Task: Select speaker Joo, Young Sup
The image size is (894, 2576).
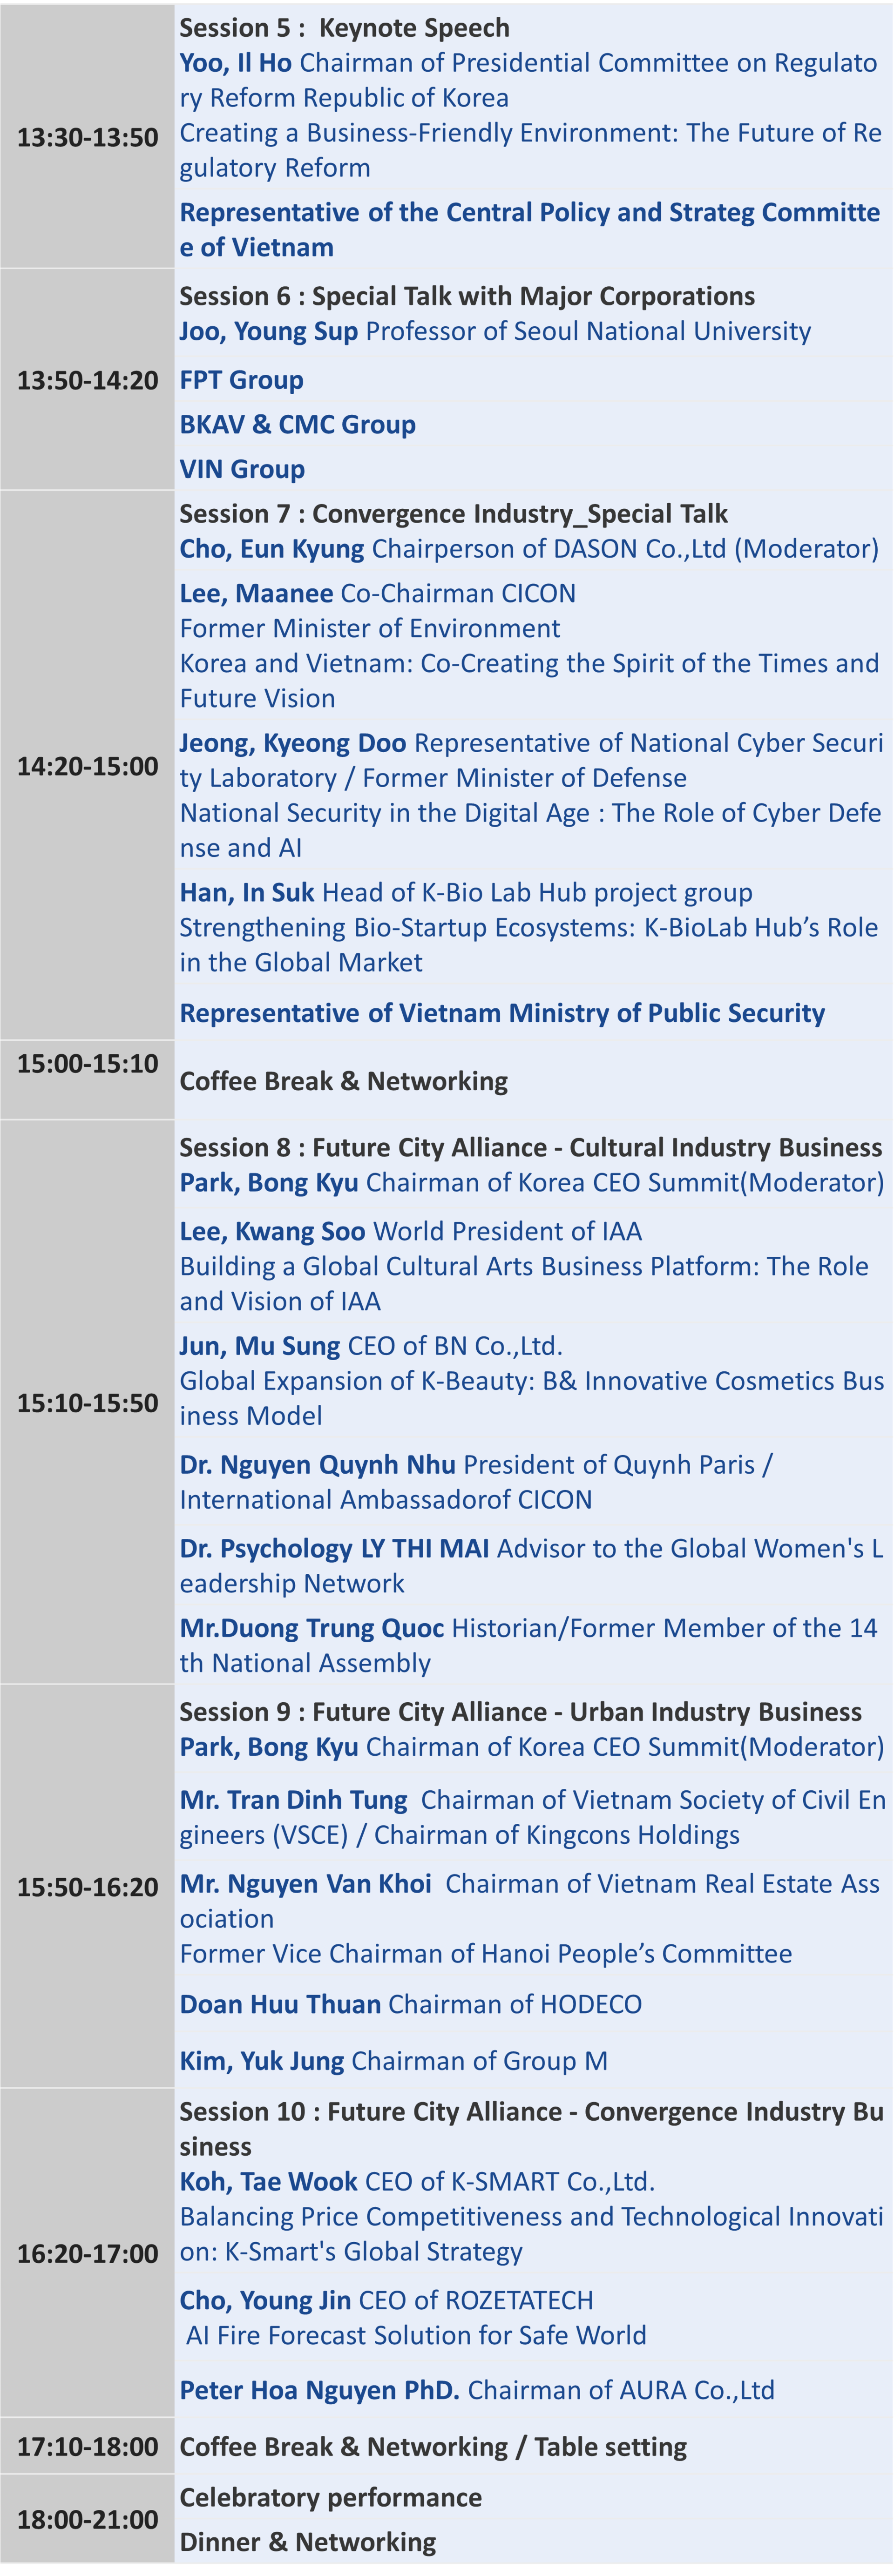Action: pos(268,331)
